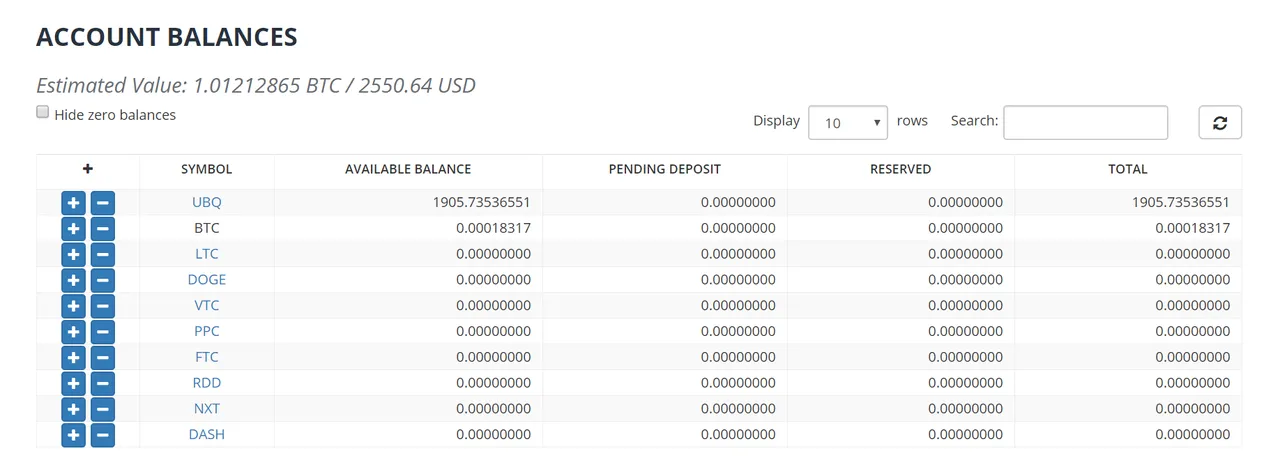Image resolution: width=1280 pixels, height=460 pixels.
Task: Select BTC total value 0.00018317
Action: [1193, 228]
